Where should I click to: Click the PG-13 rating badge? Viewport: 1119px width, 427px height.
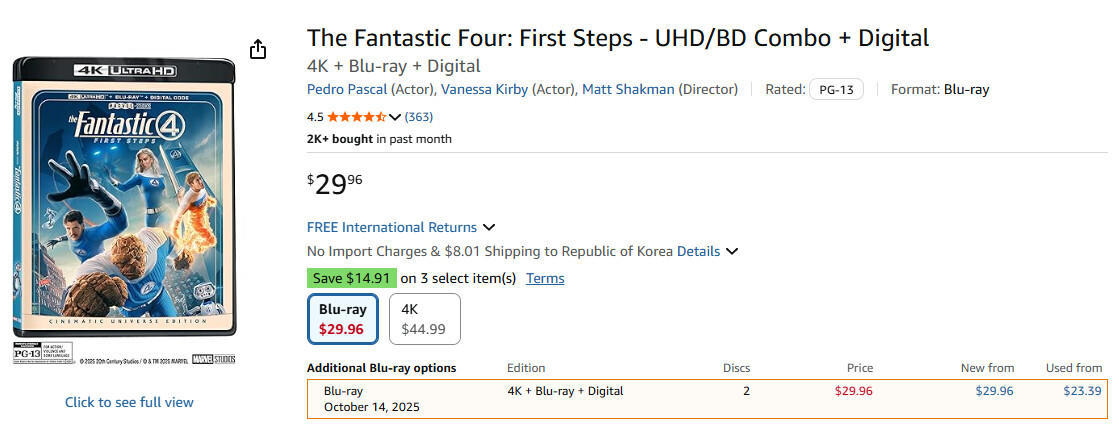[x=836, y=89]
